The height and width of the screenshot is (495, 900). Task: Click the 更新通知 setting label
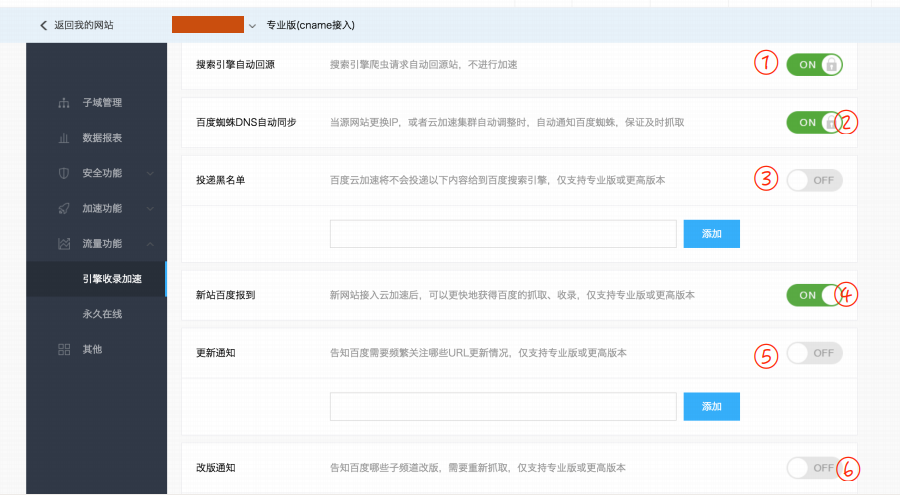[x=216, y=353]
